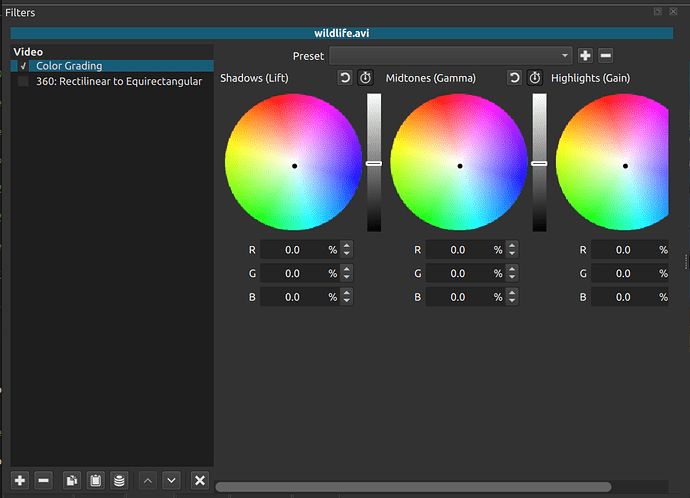This screenshot has height=498, width=690.
Task: Select the 360: Rectilinear to Equirectangular filter
Action: (118, 82)
